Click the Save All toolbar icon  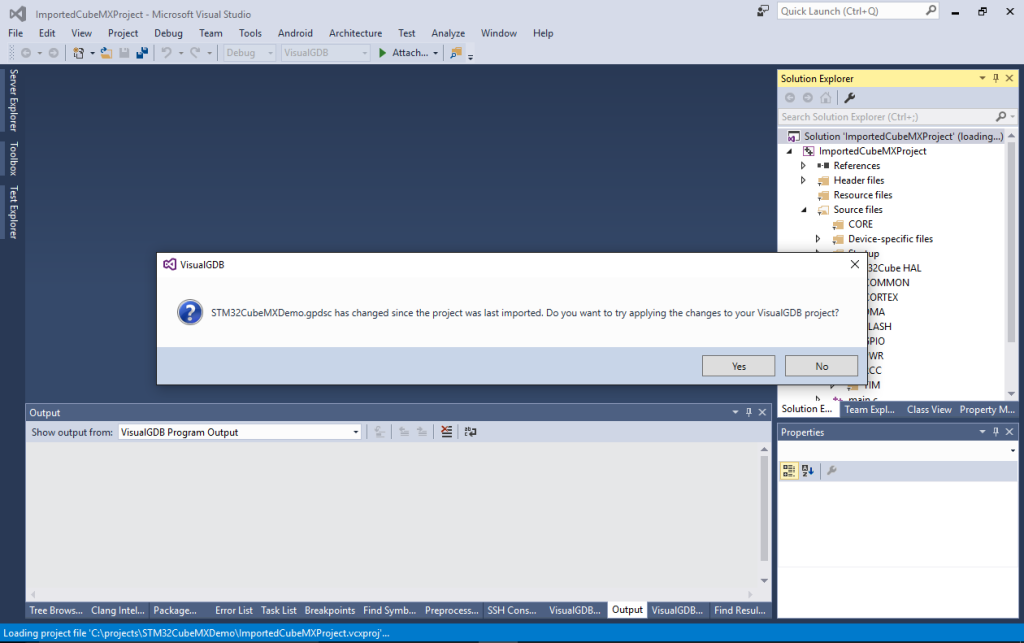click(x=142, y=53)
